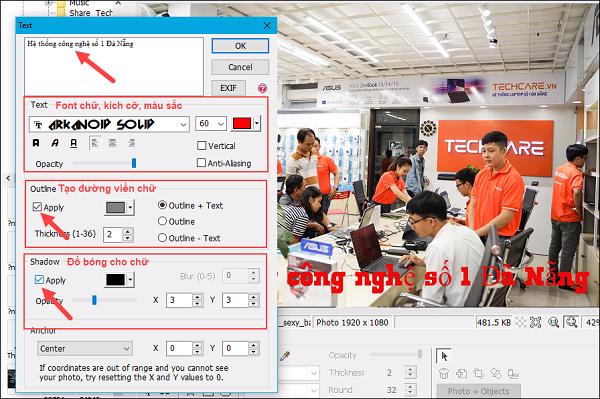Click the Anchor X value field

click(x=179, y=348)
